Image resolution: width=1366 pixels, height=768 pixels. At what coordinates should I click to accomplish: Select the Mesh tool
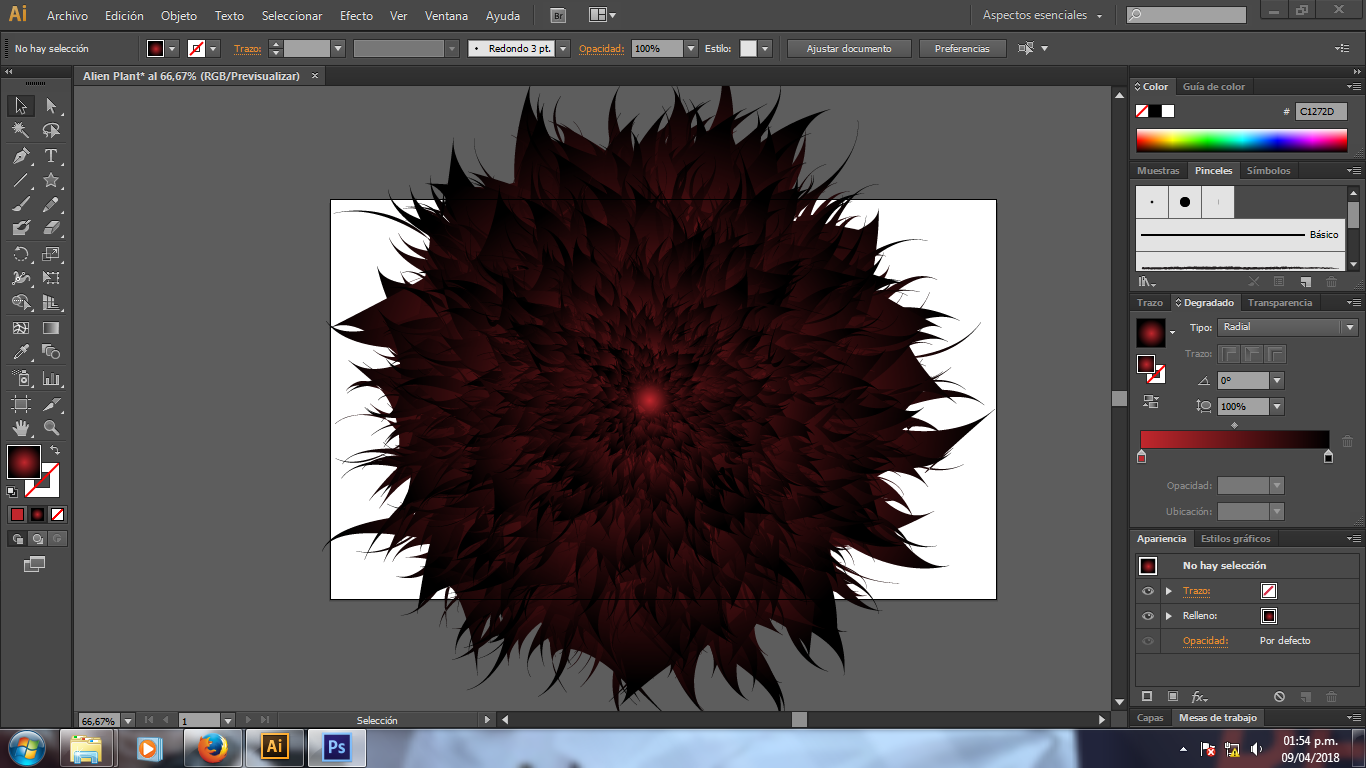pos(21,327)
